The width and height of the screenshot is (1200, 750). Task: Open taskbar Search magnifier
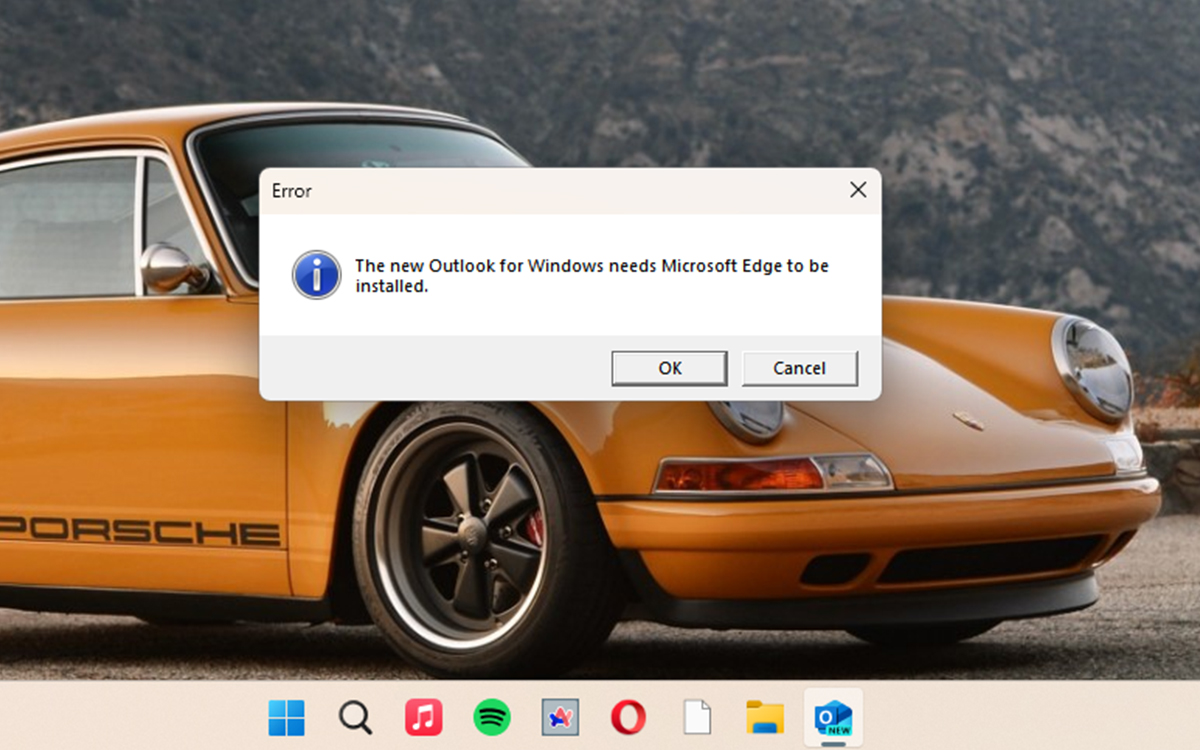(x=355, y=717)
